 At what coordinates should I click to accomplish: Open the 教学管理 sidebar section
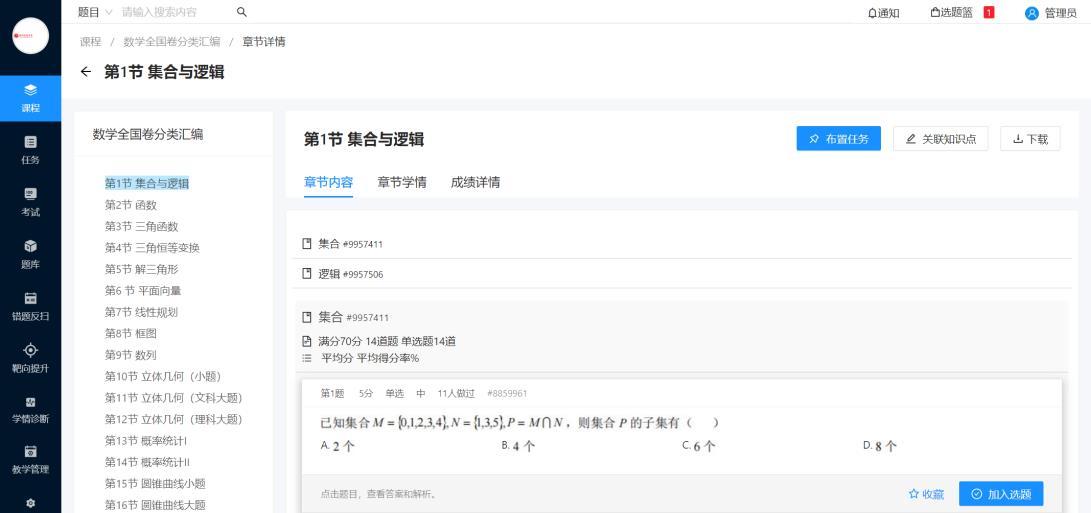pos(31,459)
